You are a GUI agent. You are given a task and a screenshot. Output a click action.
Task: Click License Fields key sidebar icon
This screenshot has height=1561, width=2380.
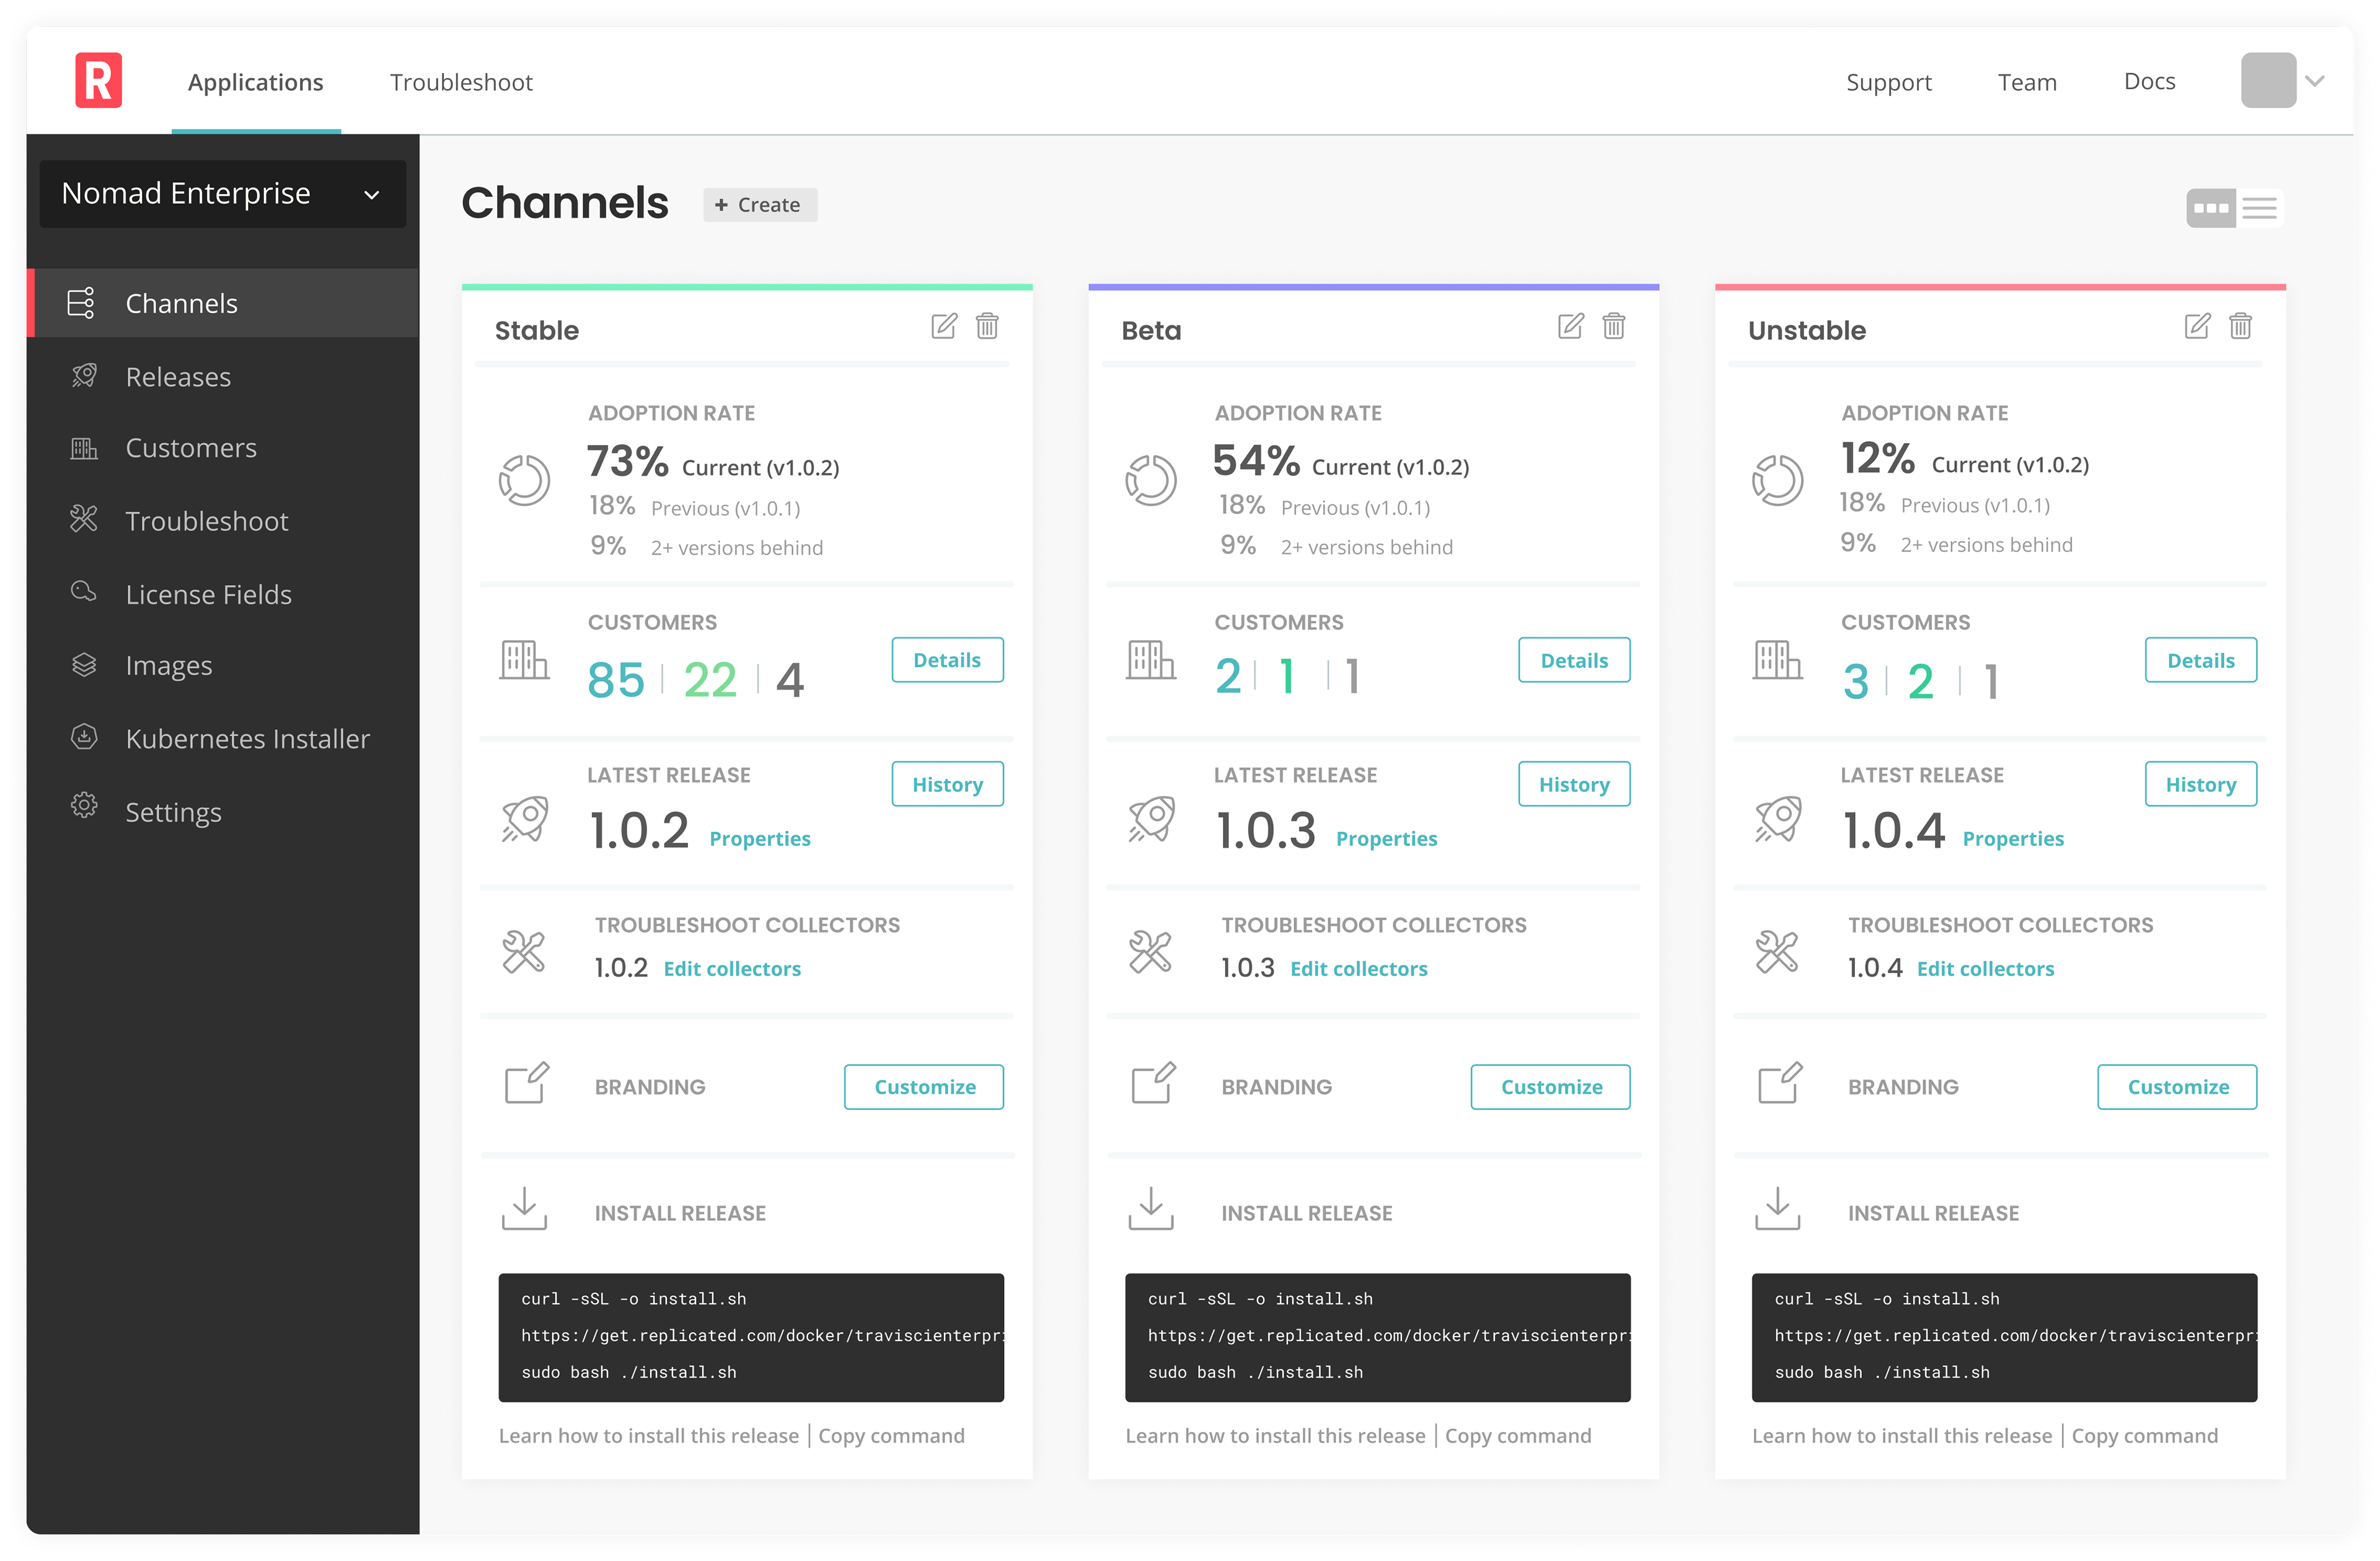click(x=84, y=592)
